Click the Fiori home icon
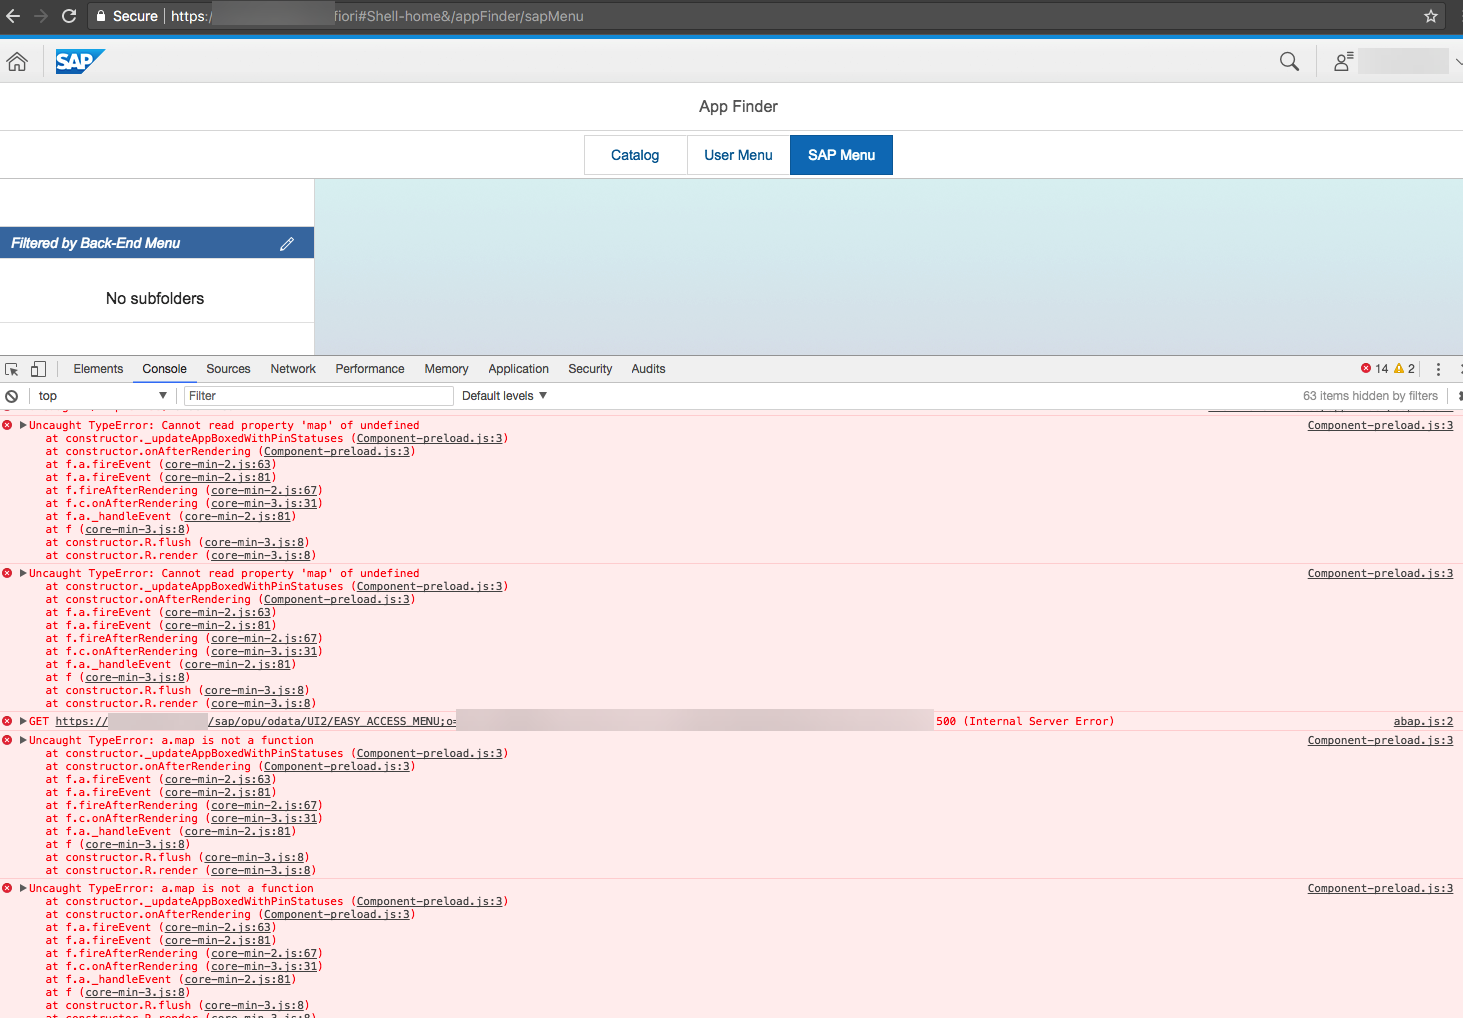 point(17,62)
